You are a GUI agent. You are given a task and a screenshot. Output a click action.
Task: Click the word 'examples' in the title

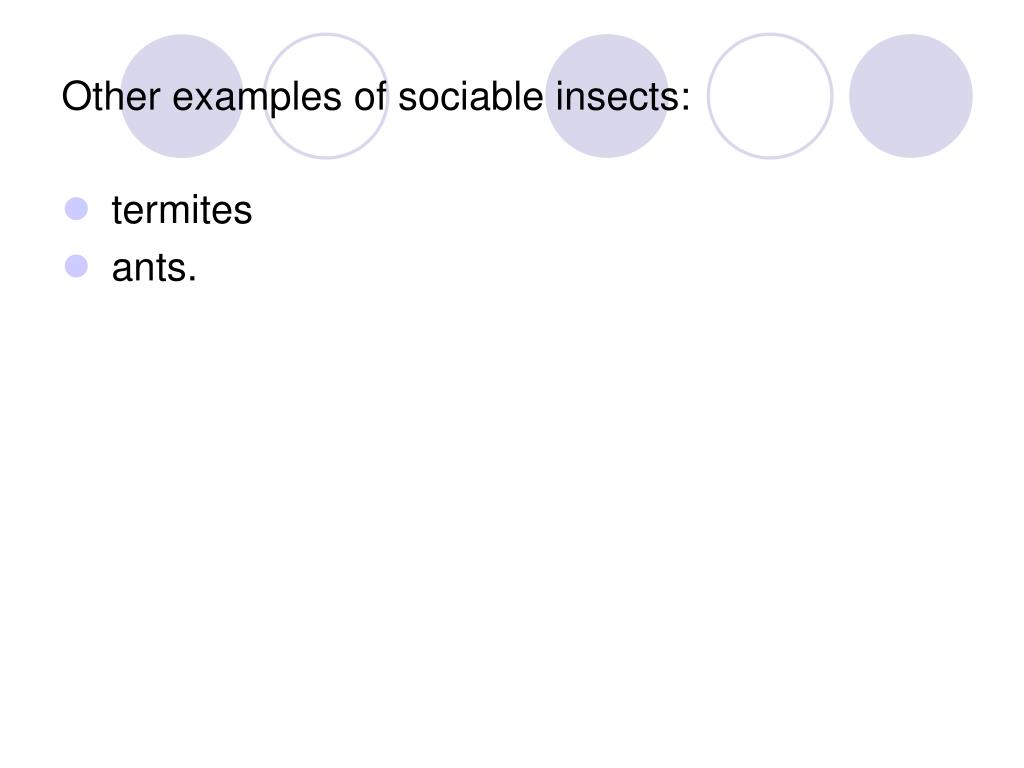pyautogui.click(x=257, y=99)
